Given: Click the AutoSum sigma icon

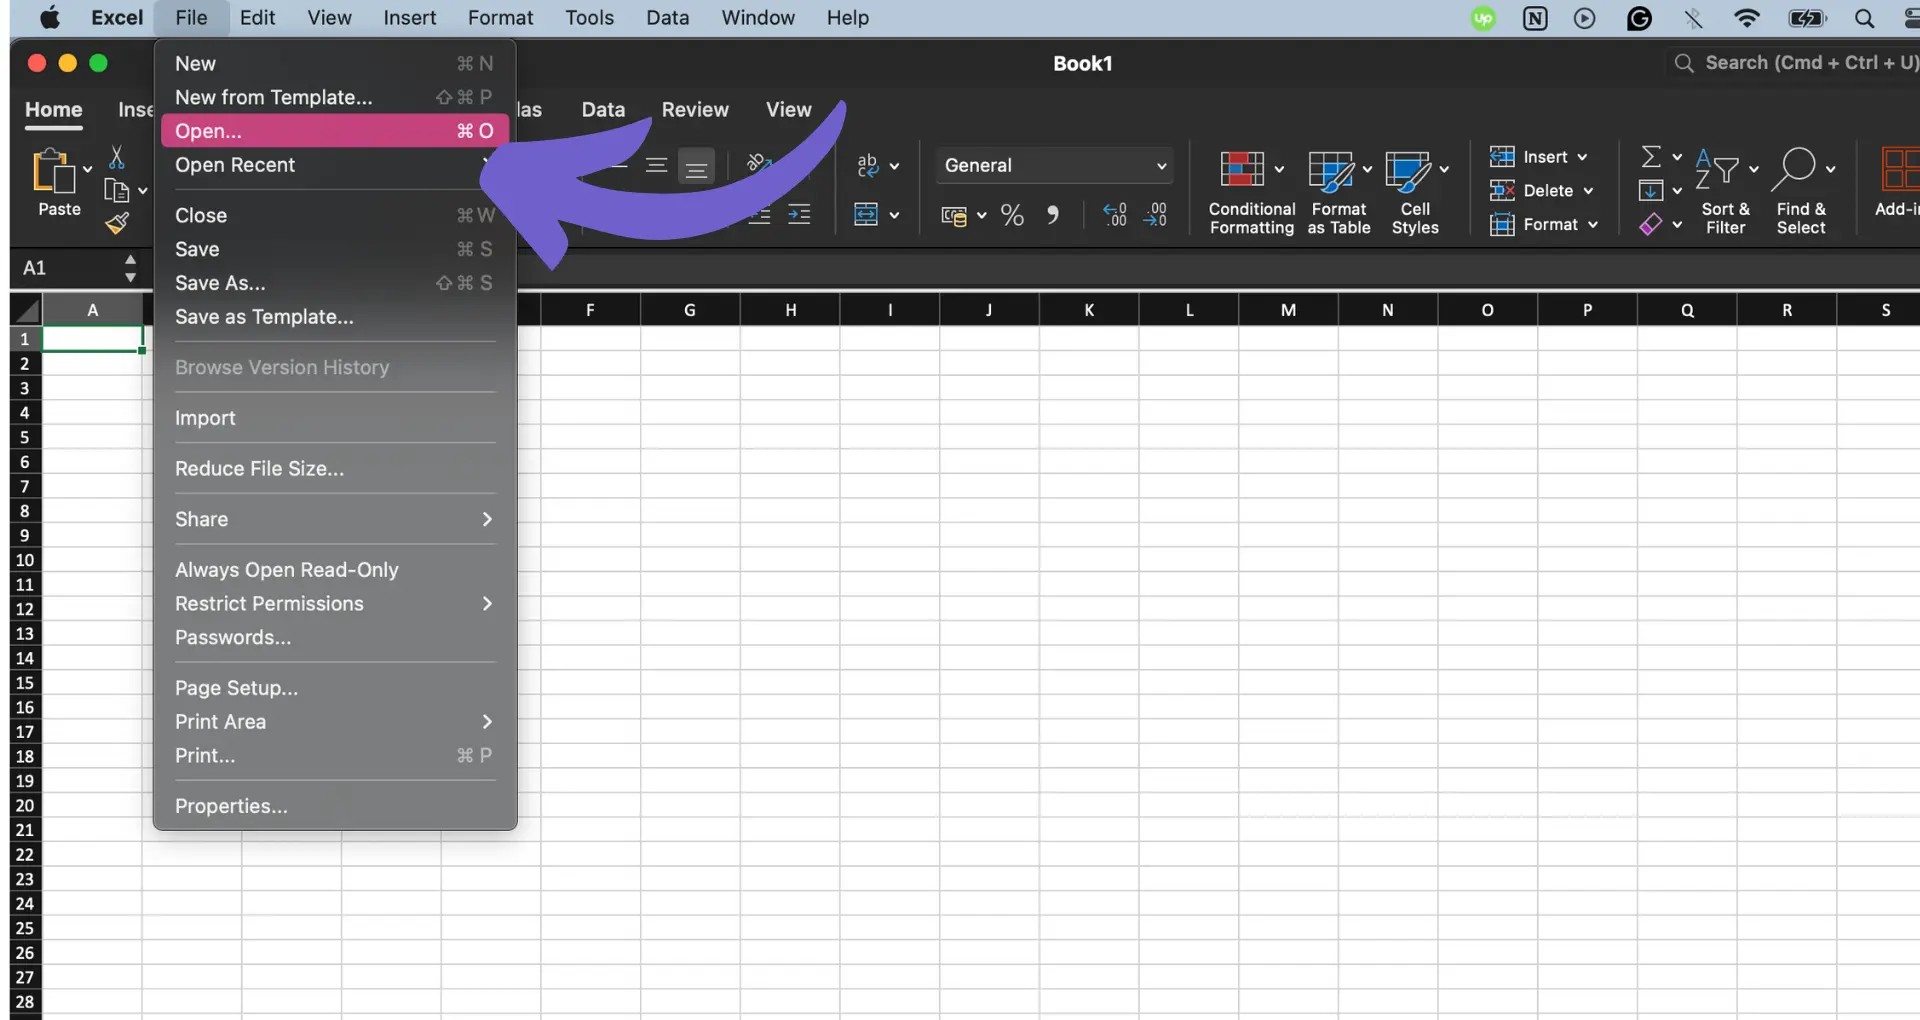Looking at the screenshot, I should click(x=1651, y=156).
